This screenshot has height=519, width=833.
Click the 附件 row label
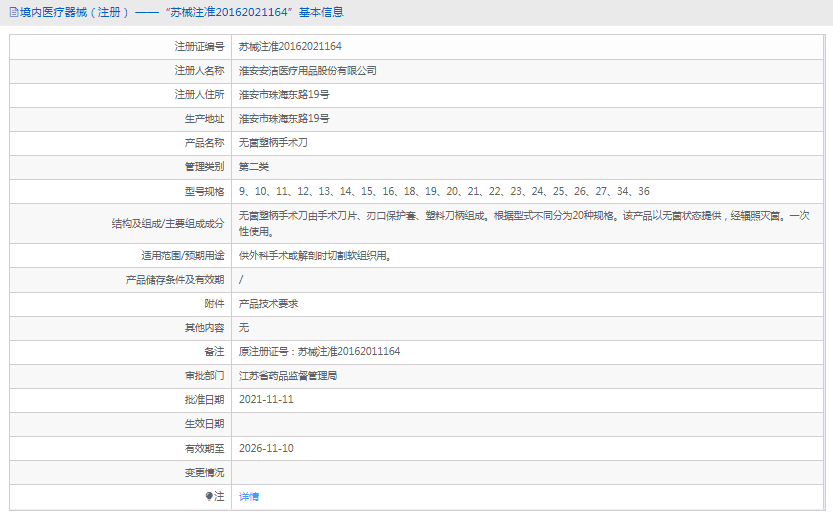pyautogui.click(x=214, y=304)
